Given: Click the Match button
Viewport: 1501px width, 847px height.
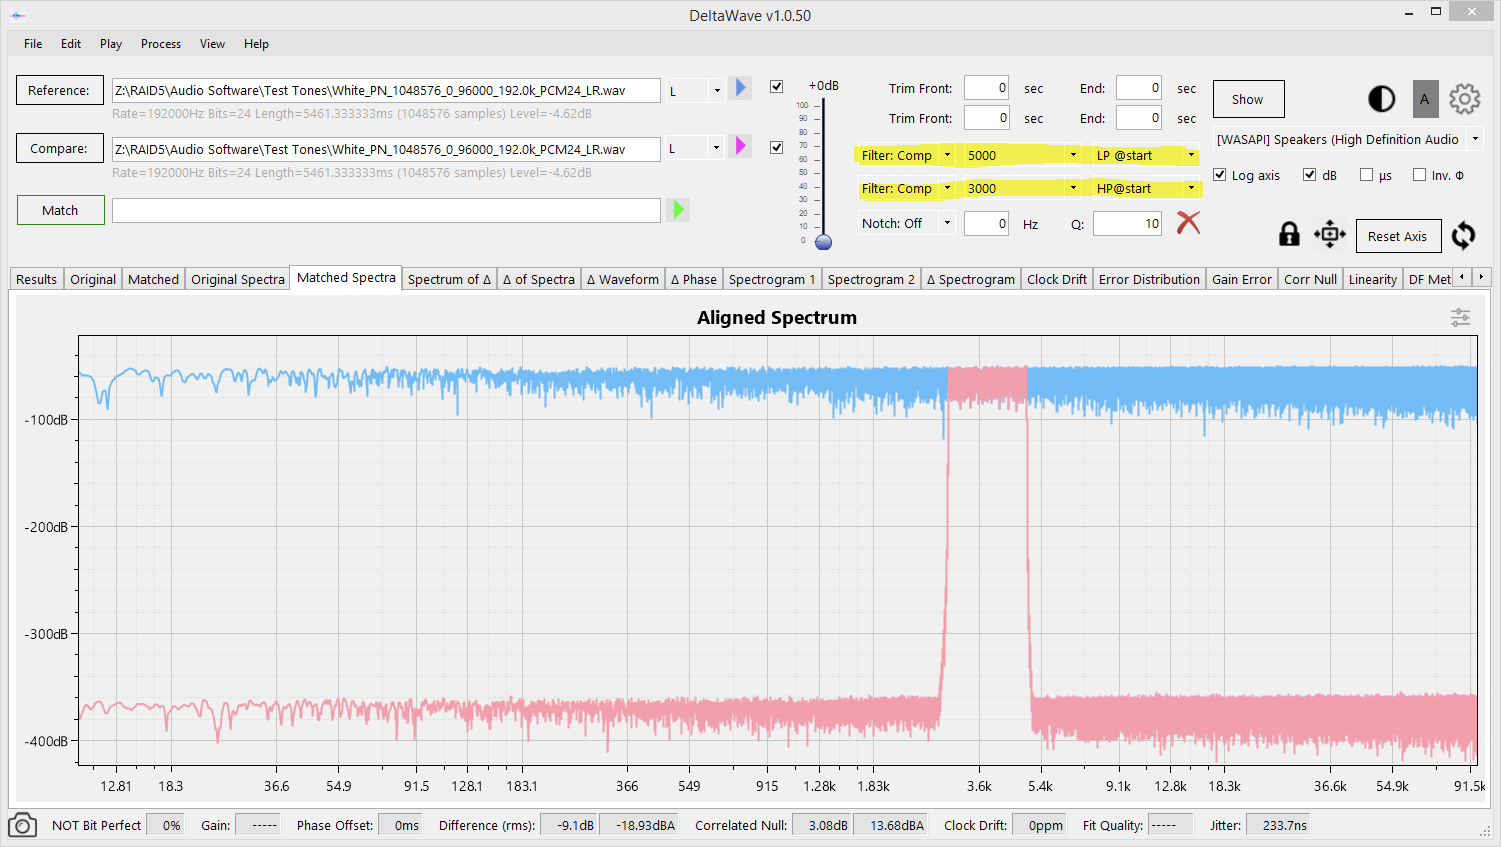Looking at the screenshot, I should point(60,210).
